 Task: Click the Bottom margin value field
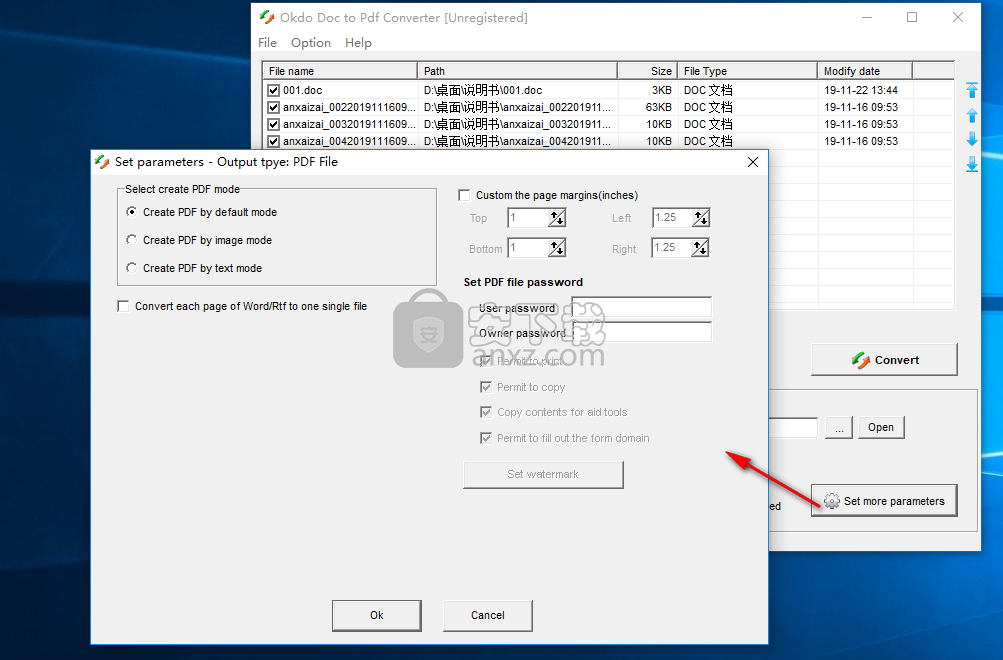(x=529, y=248)
